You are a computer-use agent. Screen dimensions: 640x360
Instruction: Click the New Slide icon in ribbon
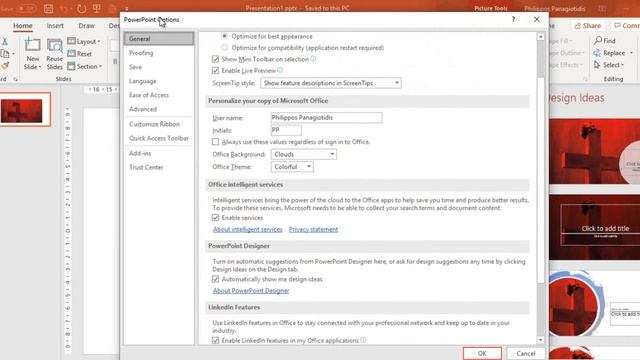33,45
